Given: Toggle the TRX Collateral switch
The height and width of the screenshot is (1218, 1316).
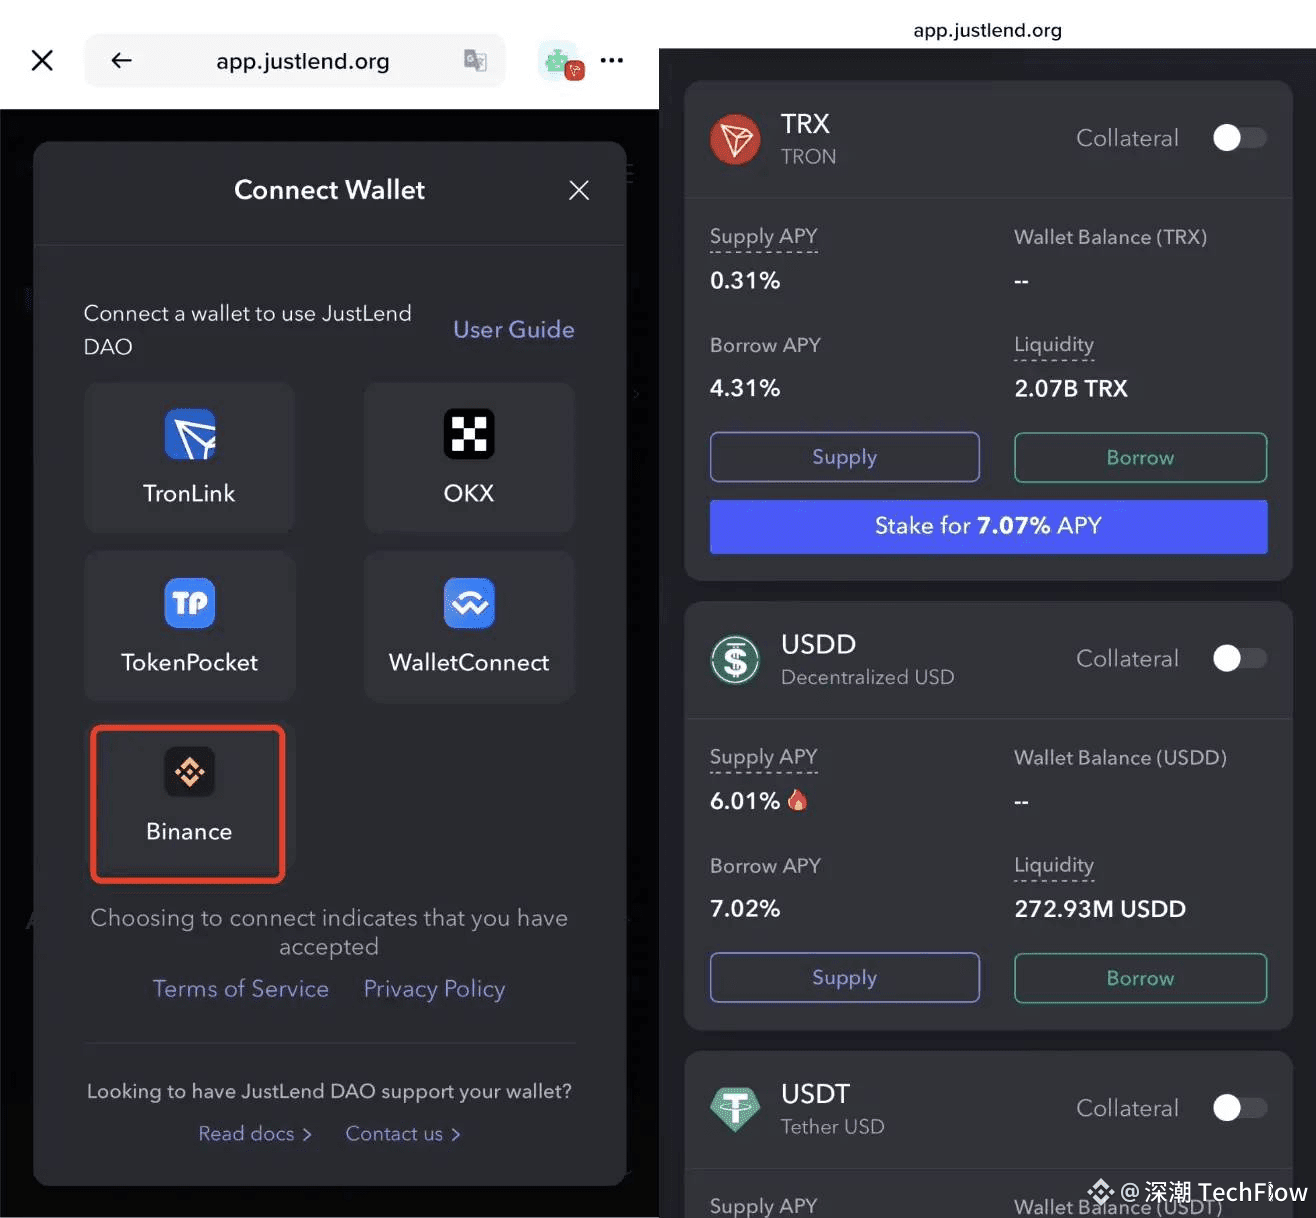Looking at the screenshot, I should point(1240,138).
